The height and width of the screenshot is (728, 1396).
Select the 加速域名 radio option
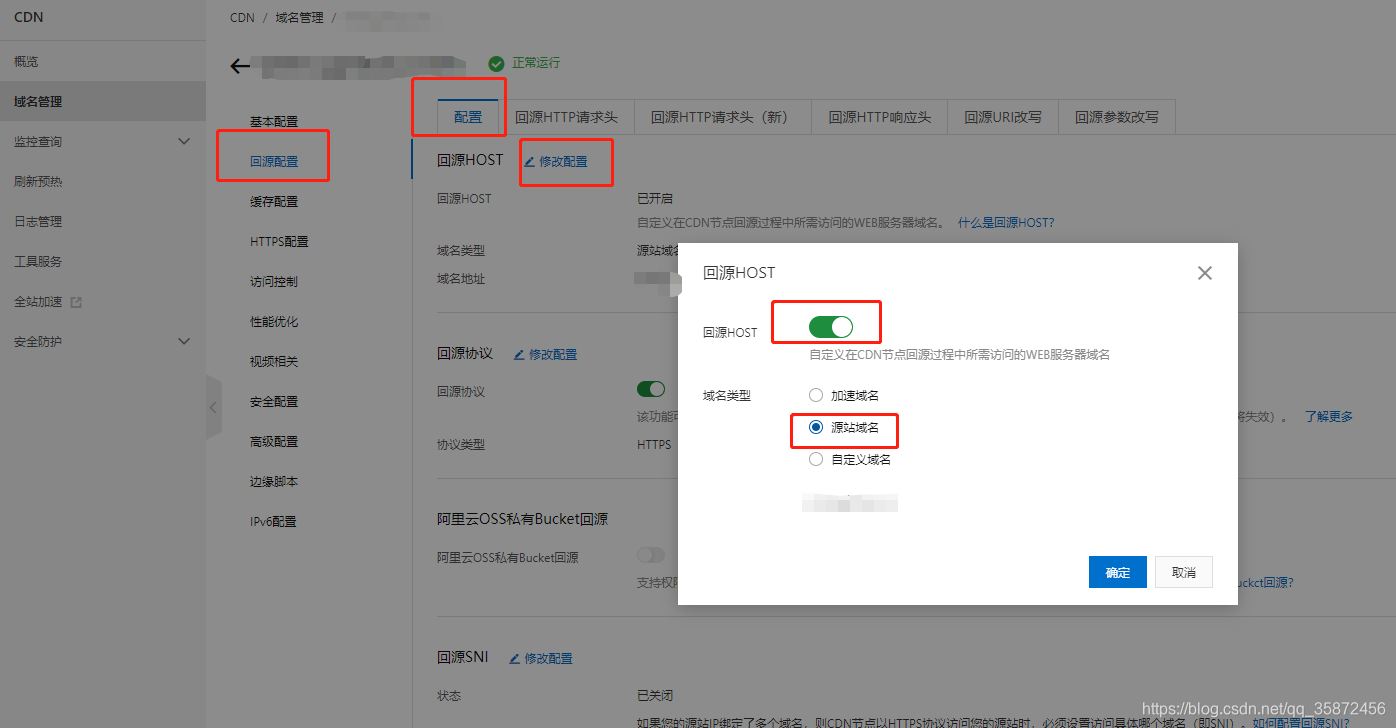click(816, 395)
